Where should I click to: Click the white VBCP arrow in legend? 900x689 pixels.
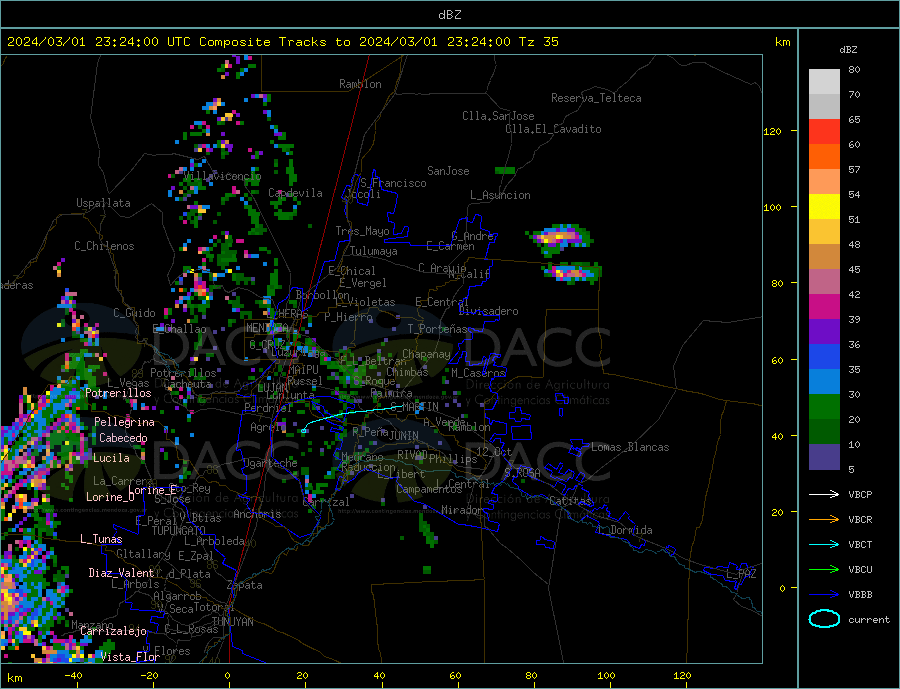click(824, 494)
